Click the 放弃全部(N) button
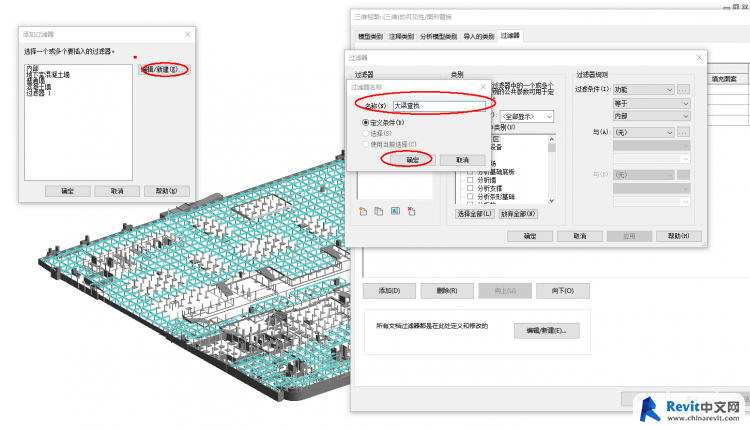Viewport: 750px width, 430px height. [x=518, y=214]
